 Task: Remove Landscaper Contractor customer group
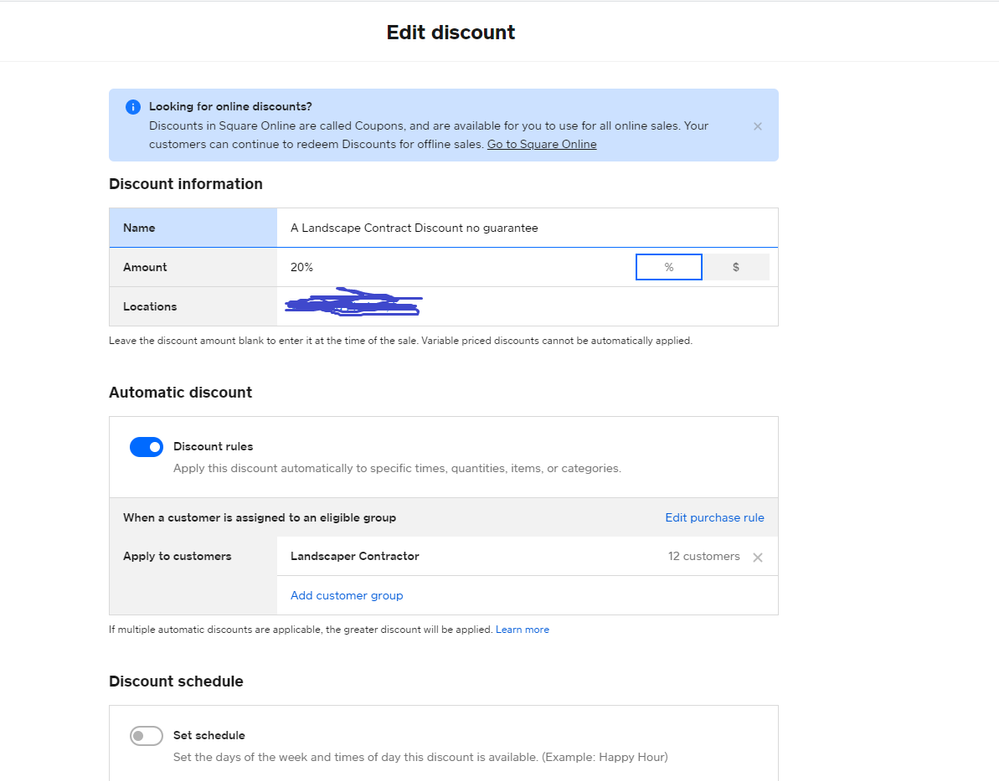coord(757,557)
